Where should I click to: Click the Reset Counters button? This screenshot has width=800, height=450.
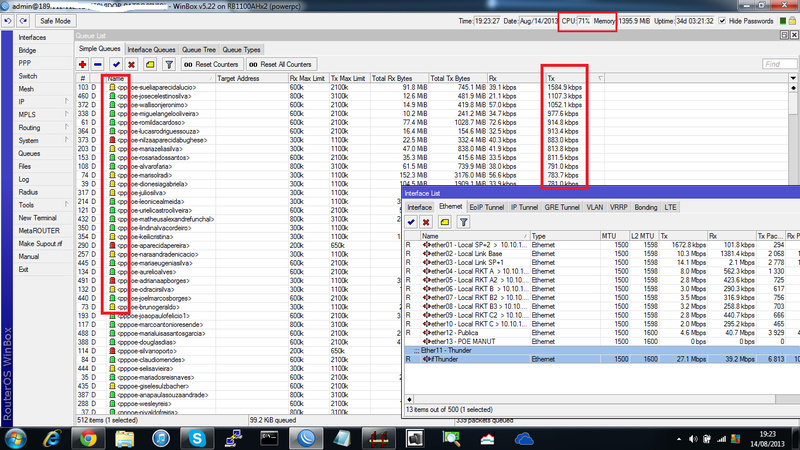coord(211,64)
